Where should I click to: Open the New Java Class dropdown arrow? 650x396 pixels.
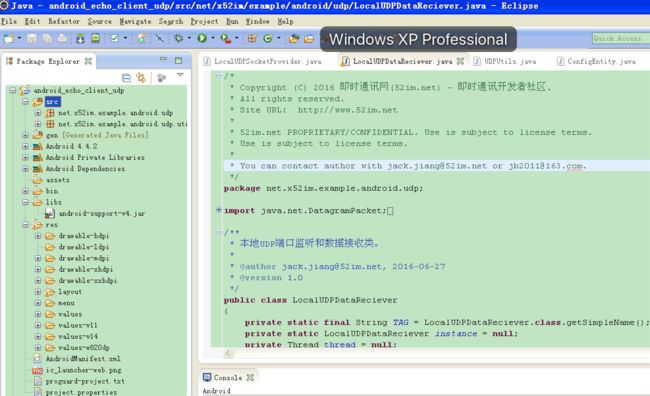coord(279,39)
